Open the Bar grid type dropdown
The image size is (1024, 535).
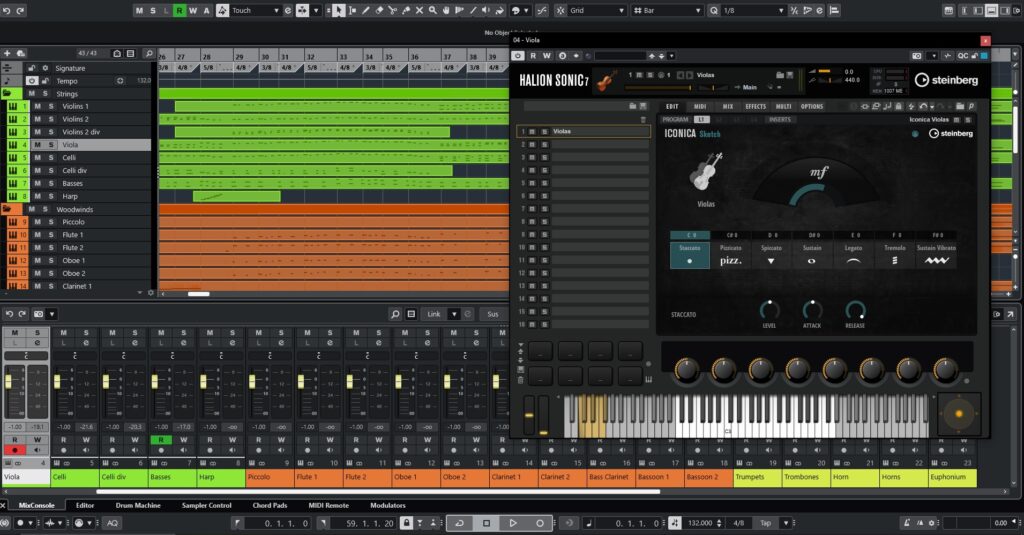pyautogui.click(x=698, y=10)
